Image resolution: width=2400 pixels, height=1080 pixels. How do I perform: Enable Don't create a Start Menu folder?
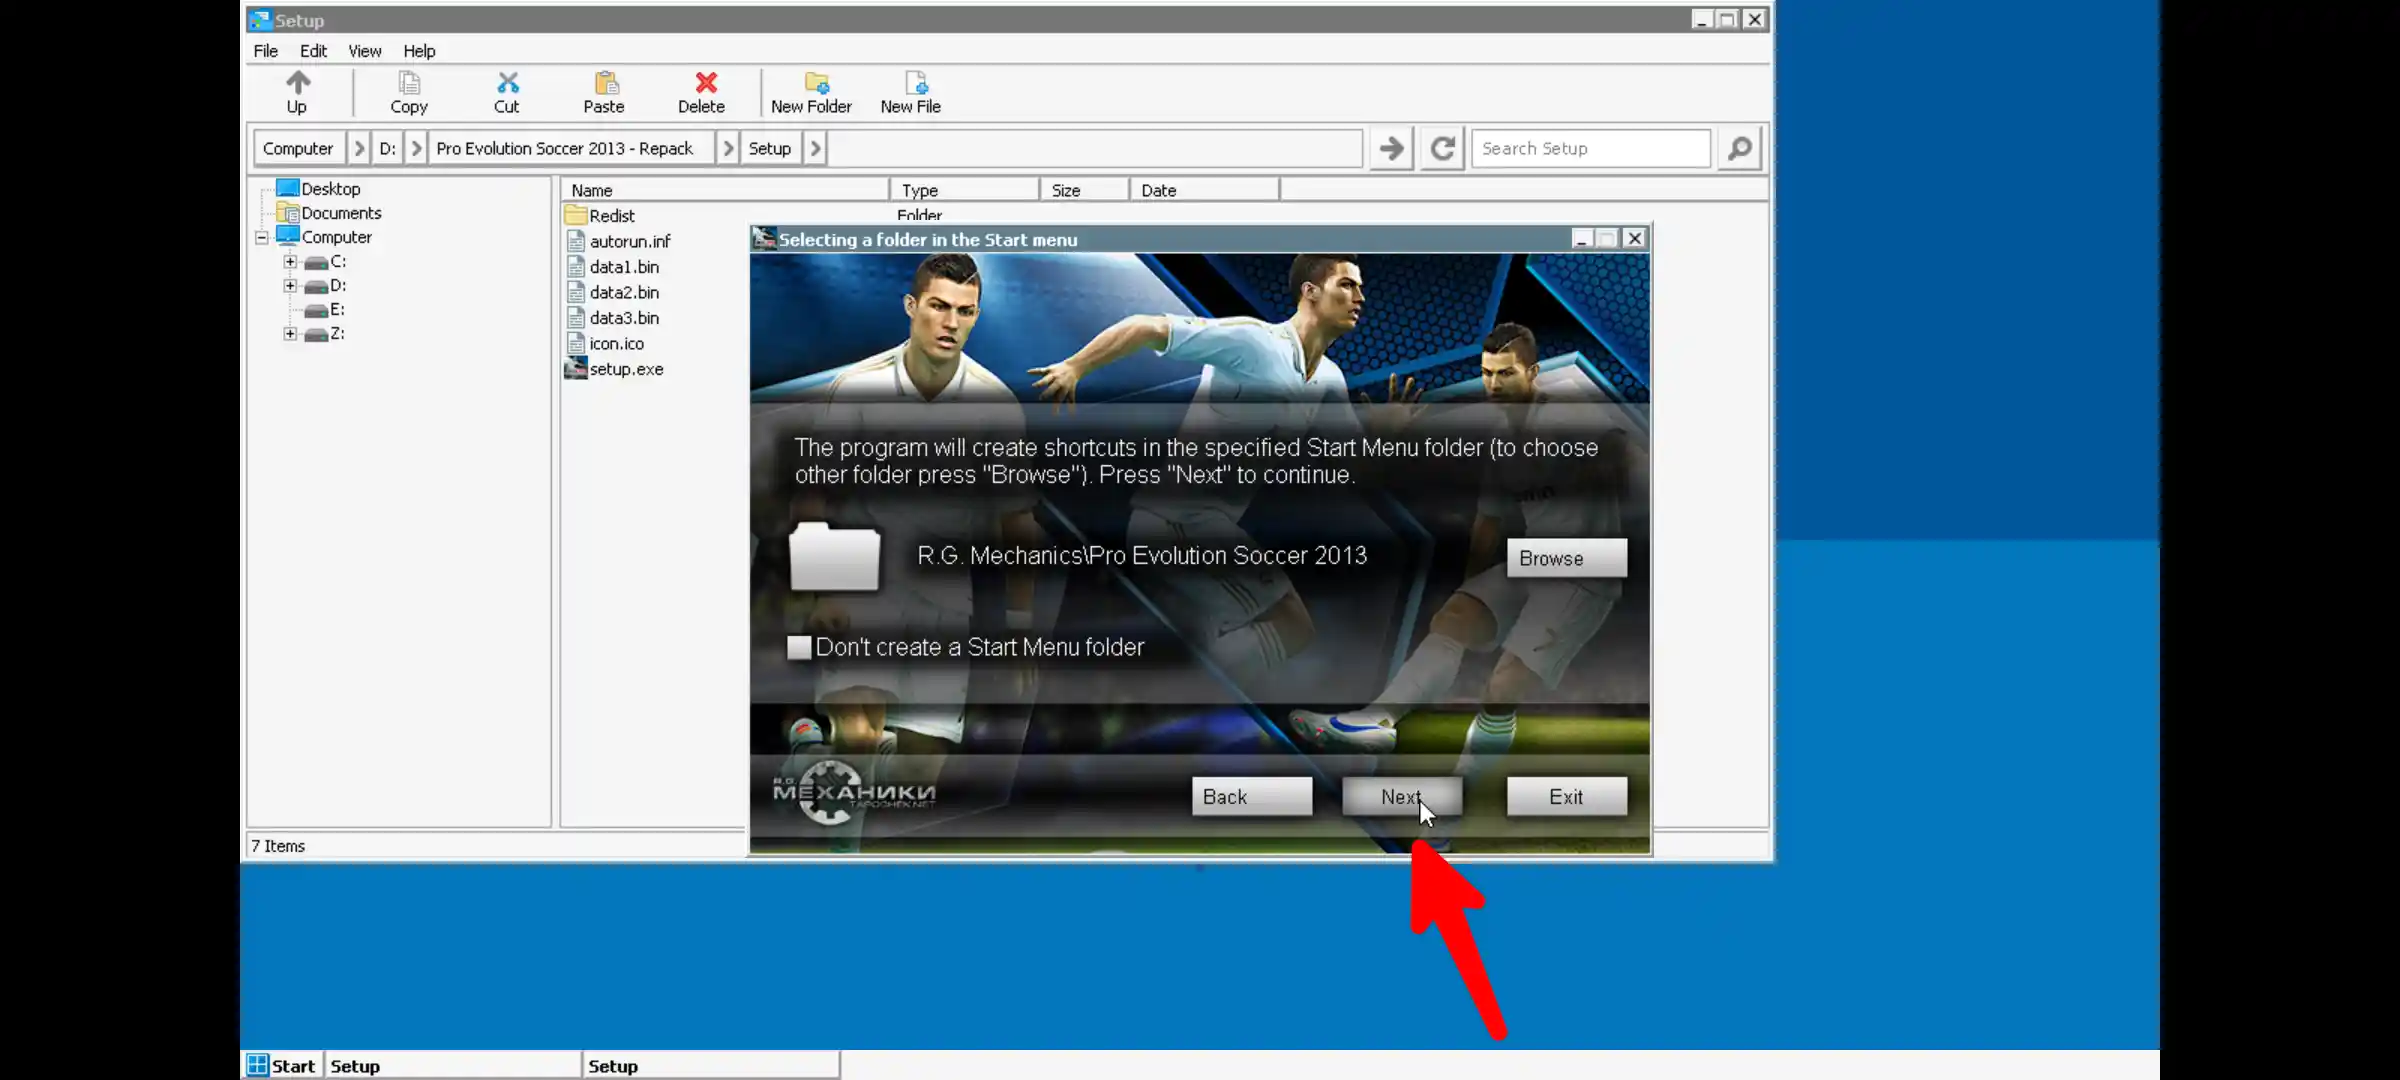point(799,647)
